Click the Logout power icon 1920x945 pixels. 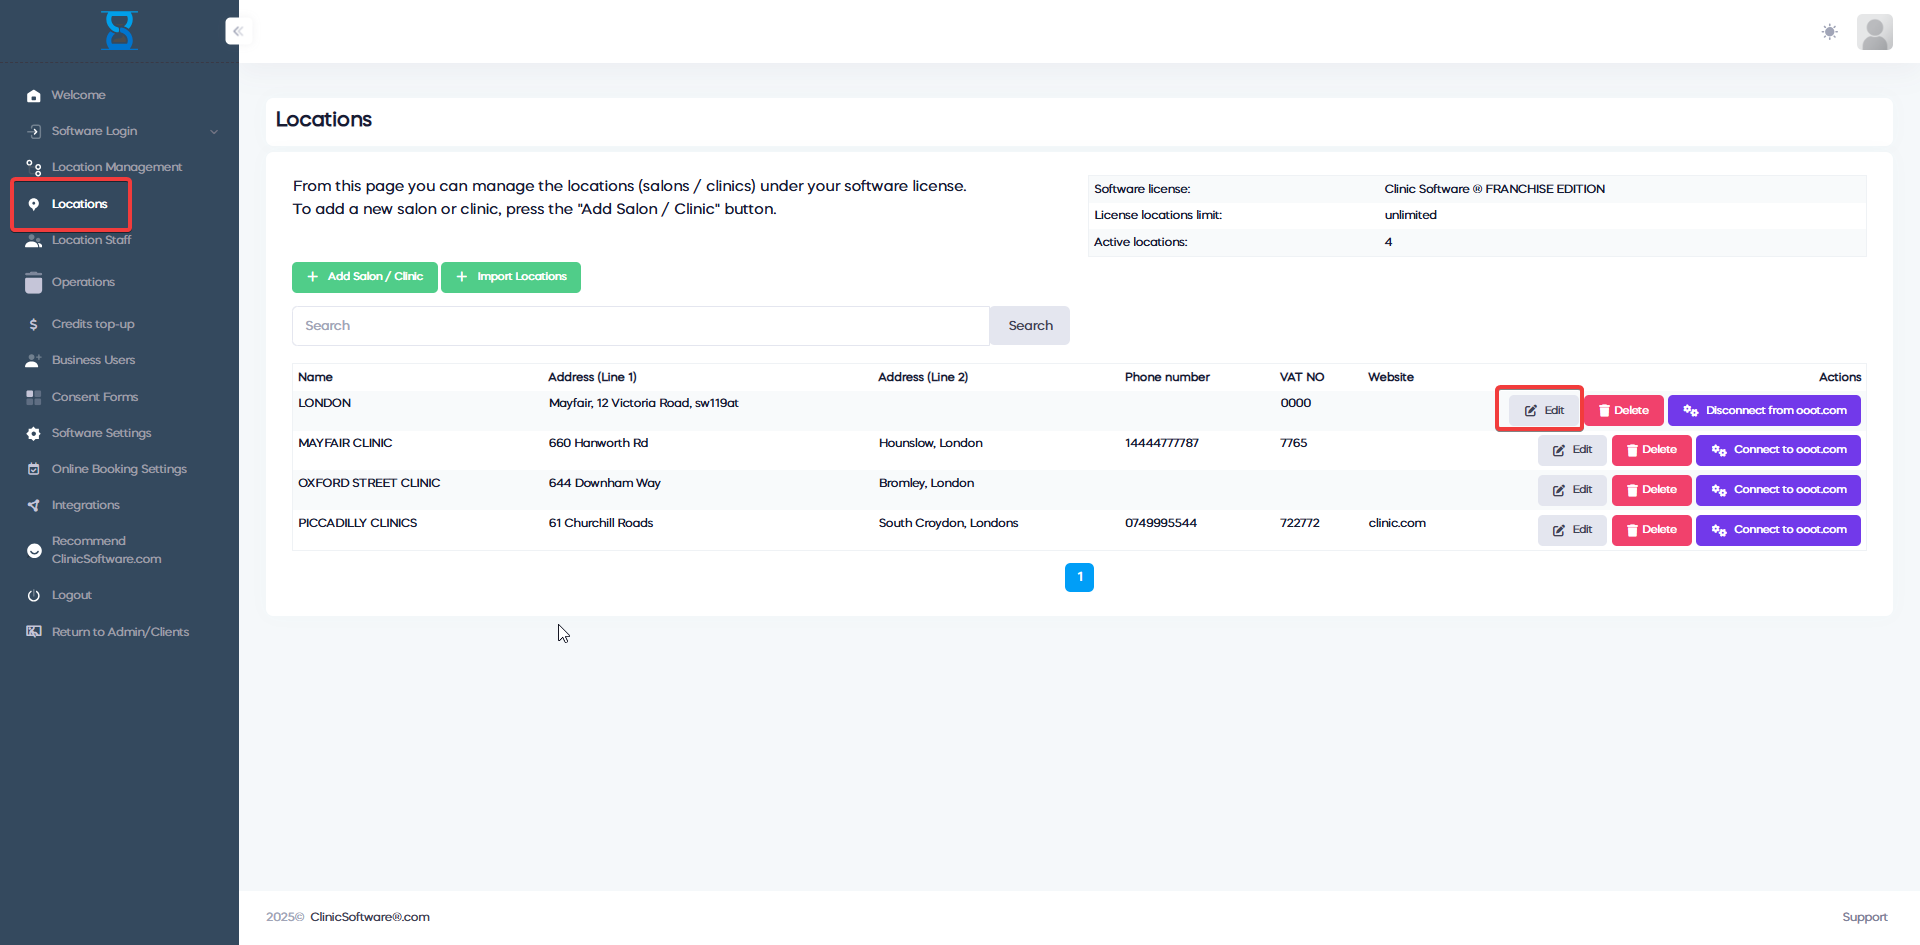click(33, 595)
